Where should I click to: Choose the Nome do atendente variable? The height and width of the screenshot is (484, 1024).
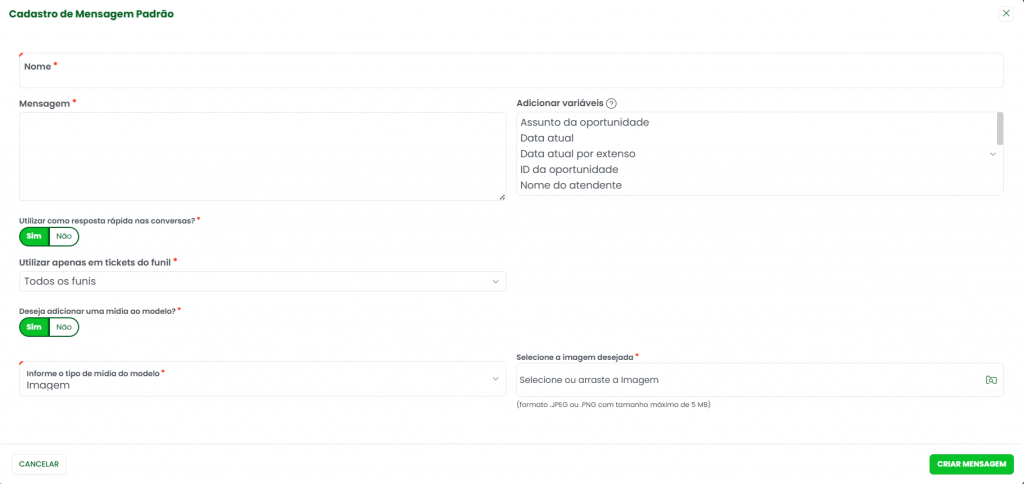point(571,186)
